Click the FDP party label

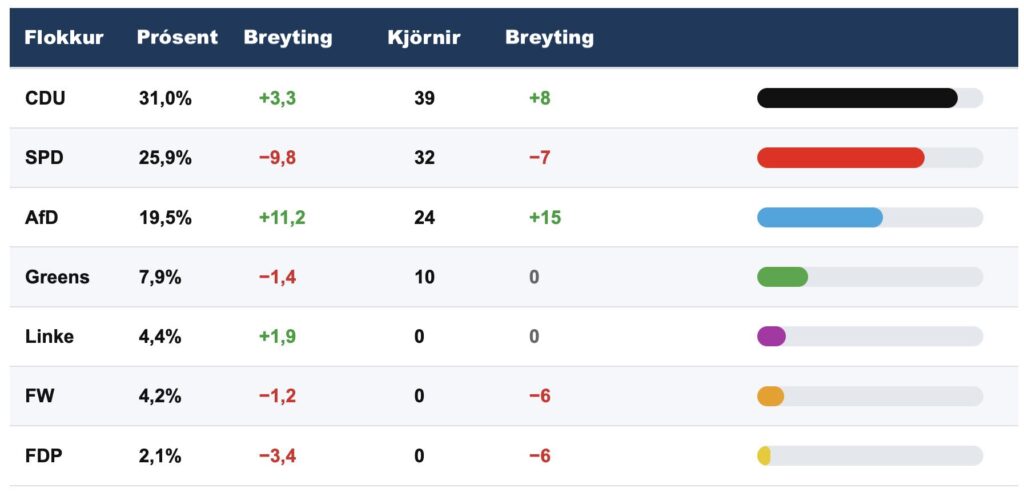coord(44,456)
